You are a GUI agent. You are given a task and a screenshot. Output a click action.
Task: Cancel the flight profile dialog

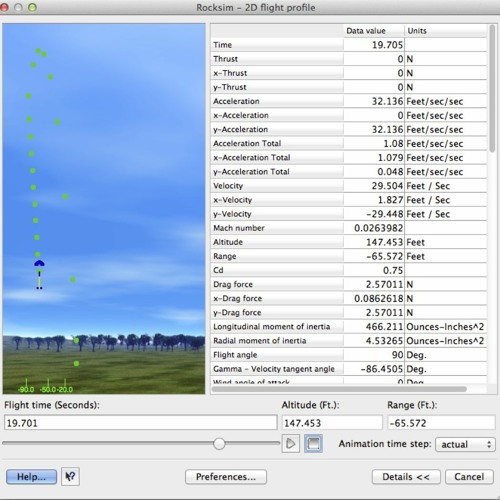click(x=469, y=477)
